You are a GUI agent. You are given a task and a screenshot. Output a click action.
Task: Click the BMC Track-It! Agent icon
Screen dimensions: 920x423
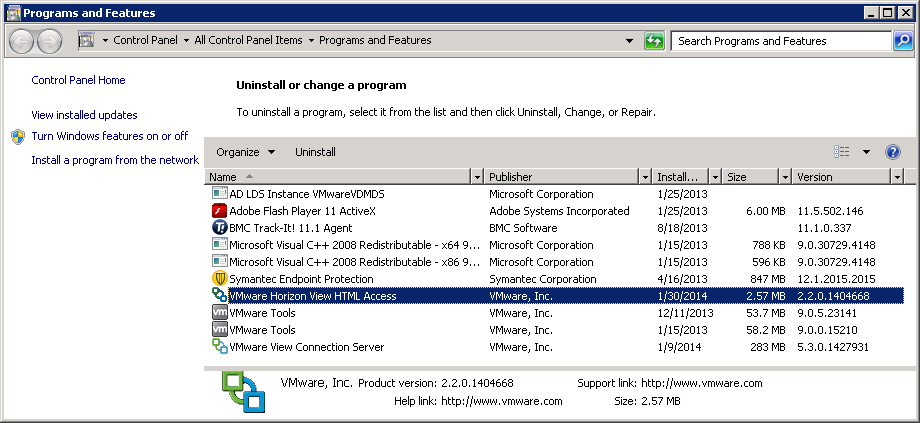220,228
